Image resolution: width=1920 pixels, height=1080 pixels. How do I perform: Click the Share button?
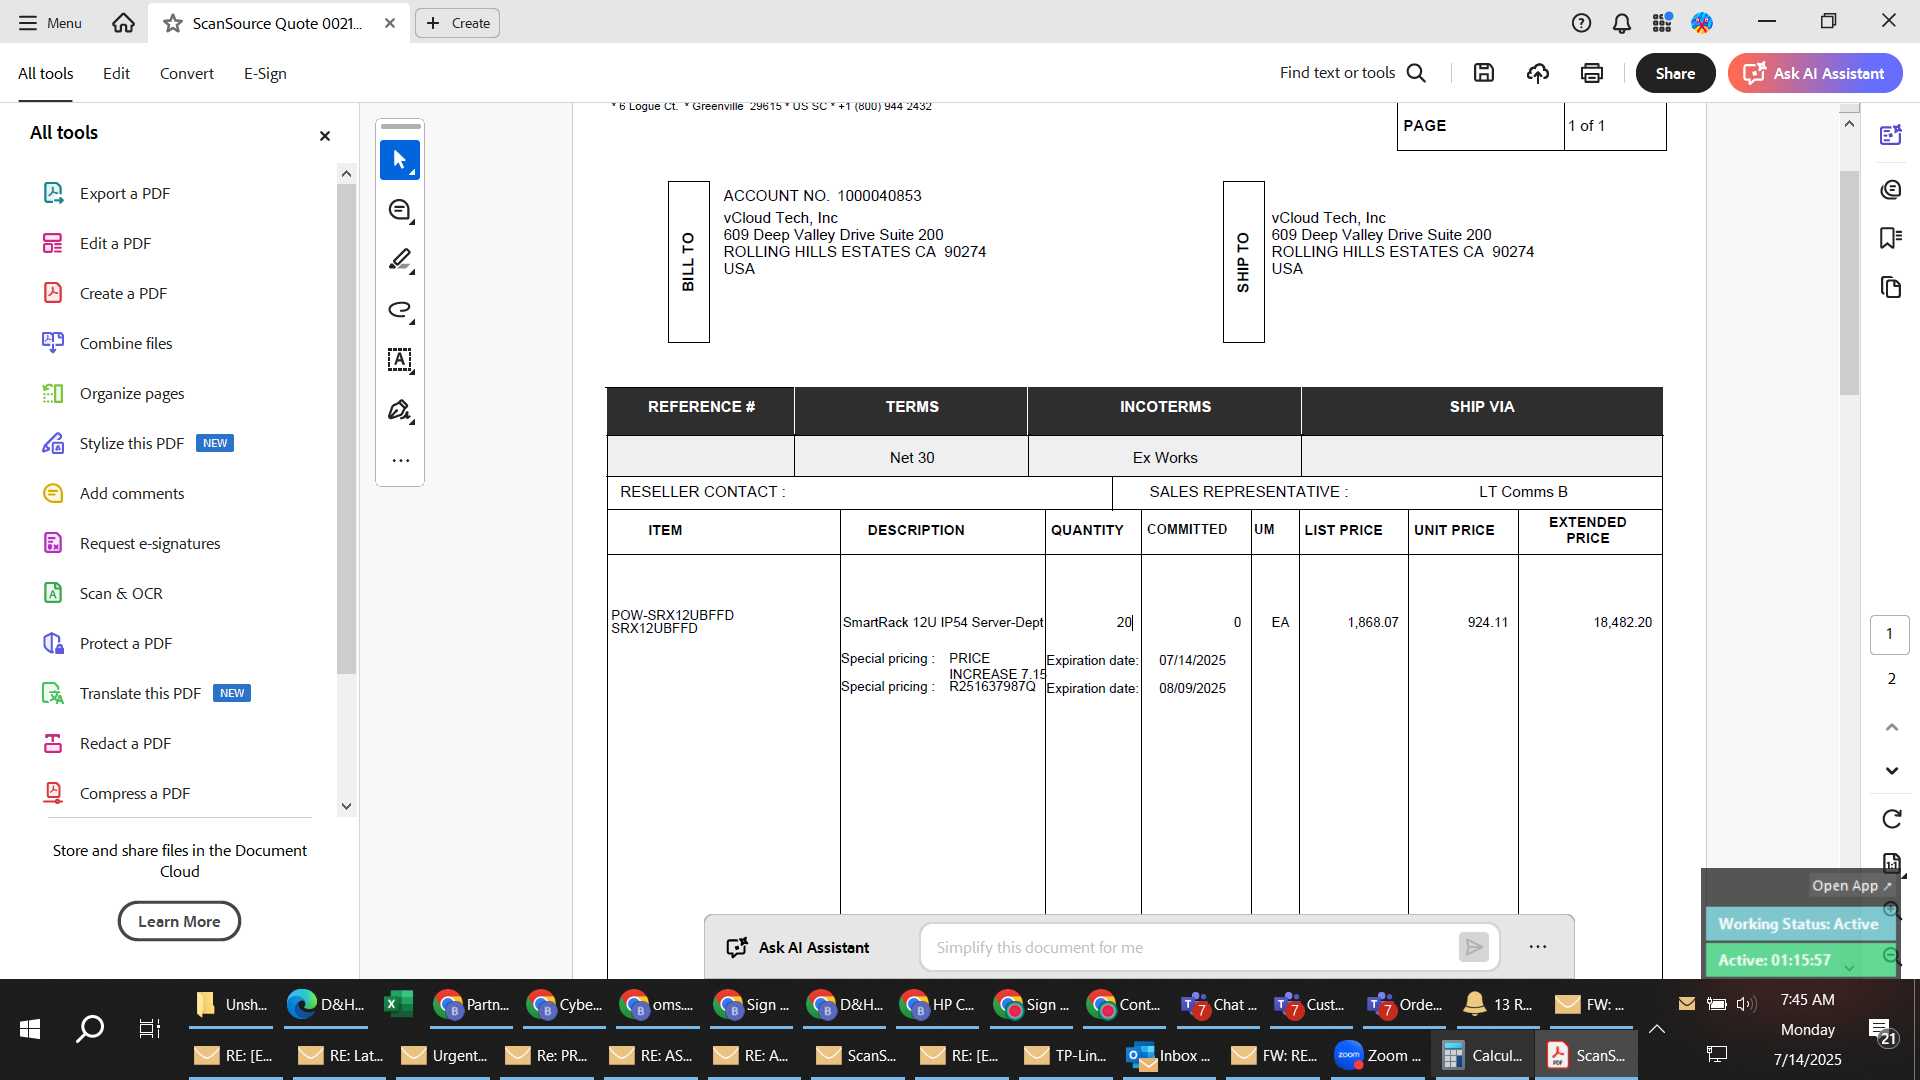[x=1675, y=73]
